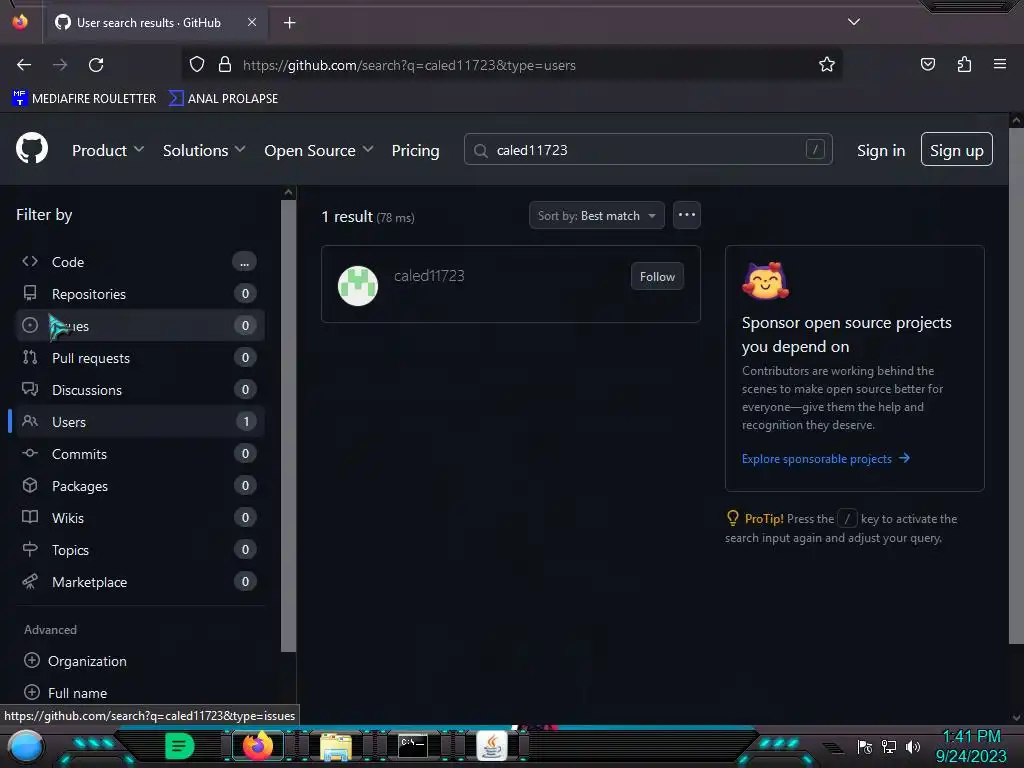Reload the page with the refresh icon

pyautogui.click(x=96, y=65)
